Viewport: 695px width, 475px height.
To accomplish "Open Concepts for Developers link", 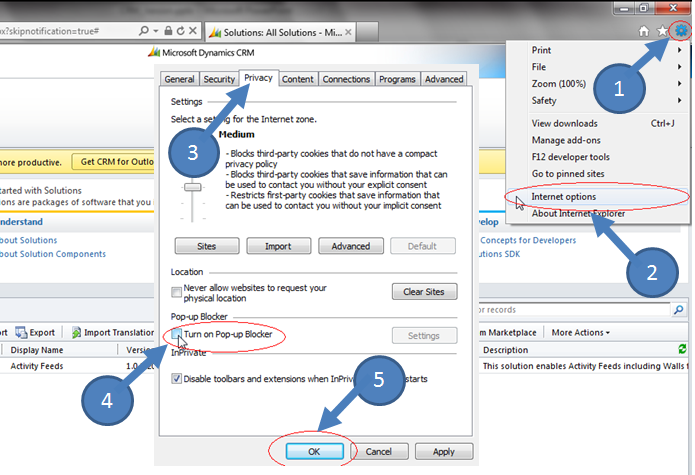I will pyautogui.click(x=528, y=240).
